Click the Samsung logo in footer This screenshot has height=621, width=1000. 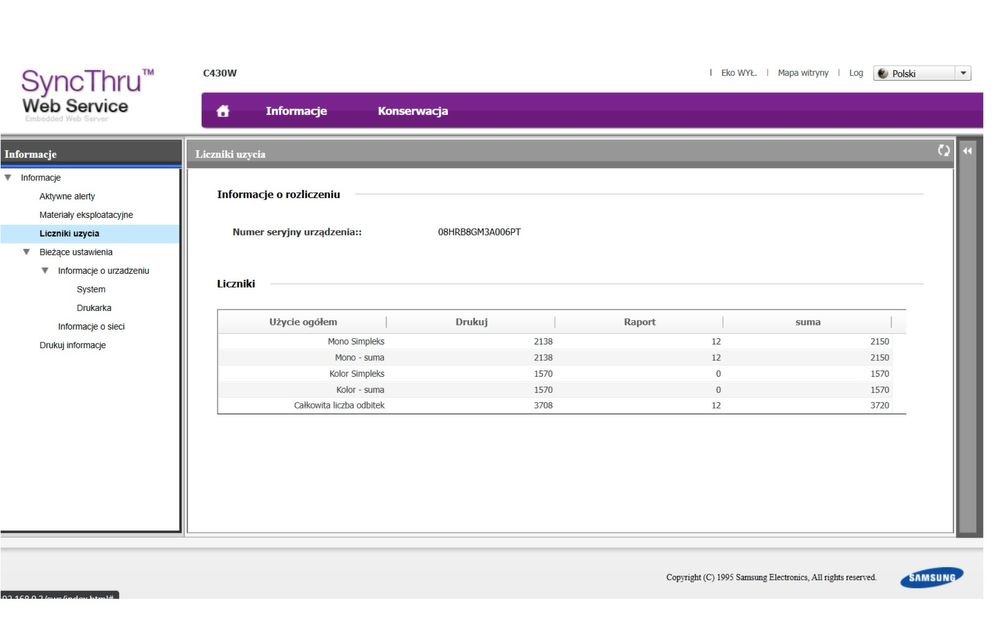pyautogui.click(x=932, y=578)
